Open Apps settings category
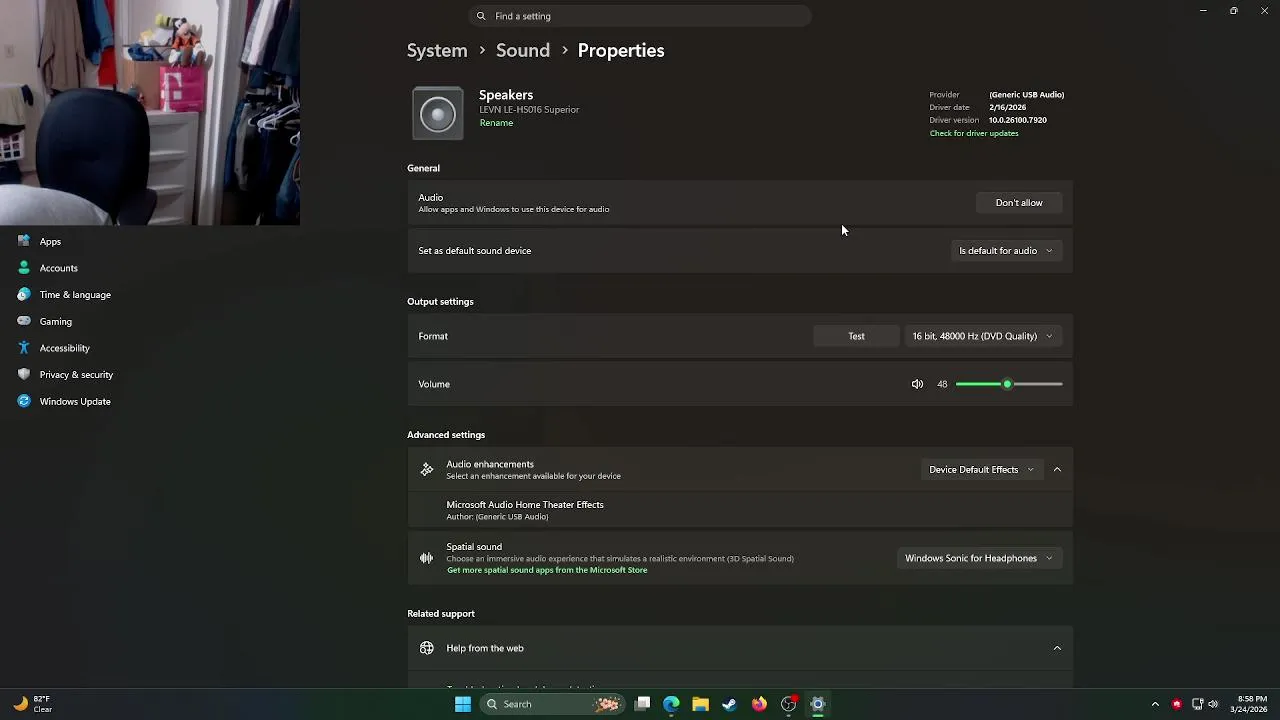The image size is (1280, 720). tap(50, 241)
